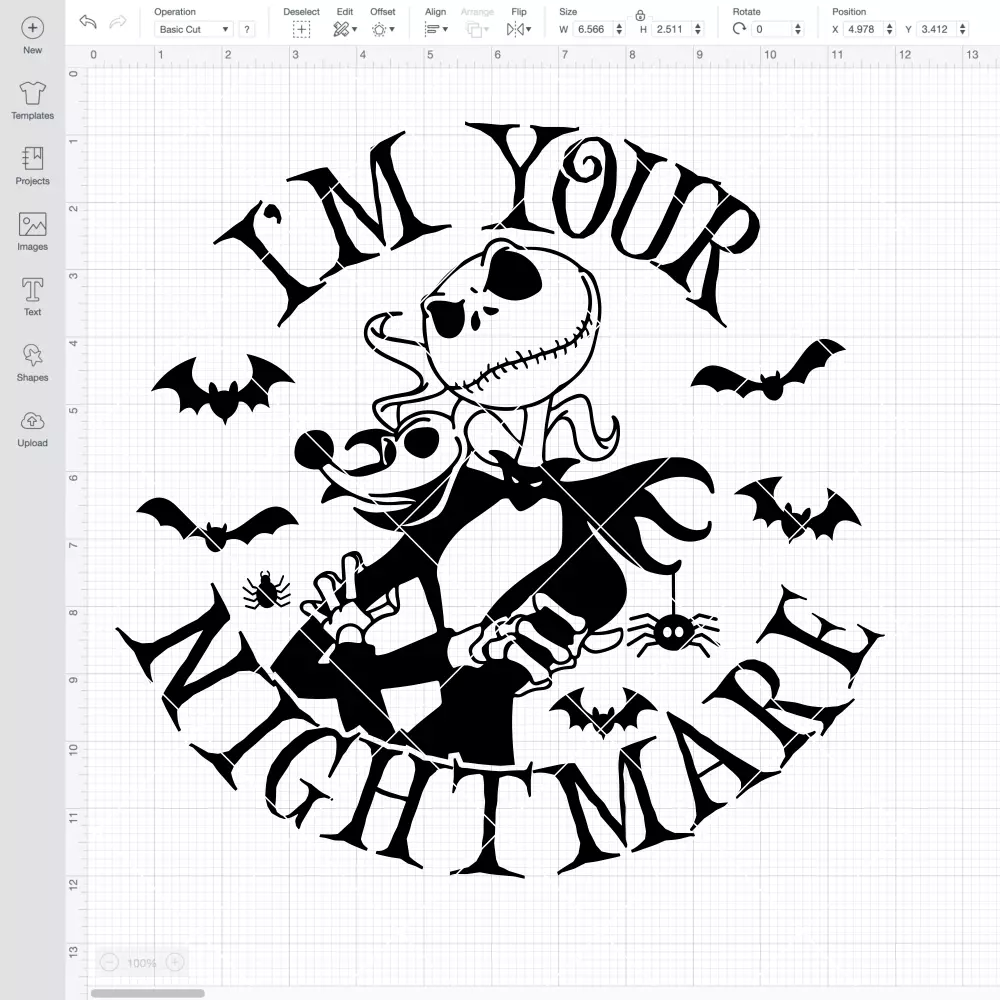
Task: Open the Projects panel
Action: click(33, 166)
